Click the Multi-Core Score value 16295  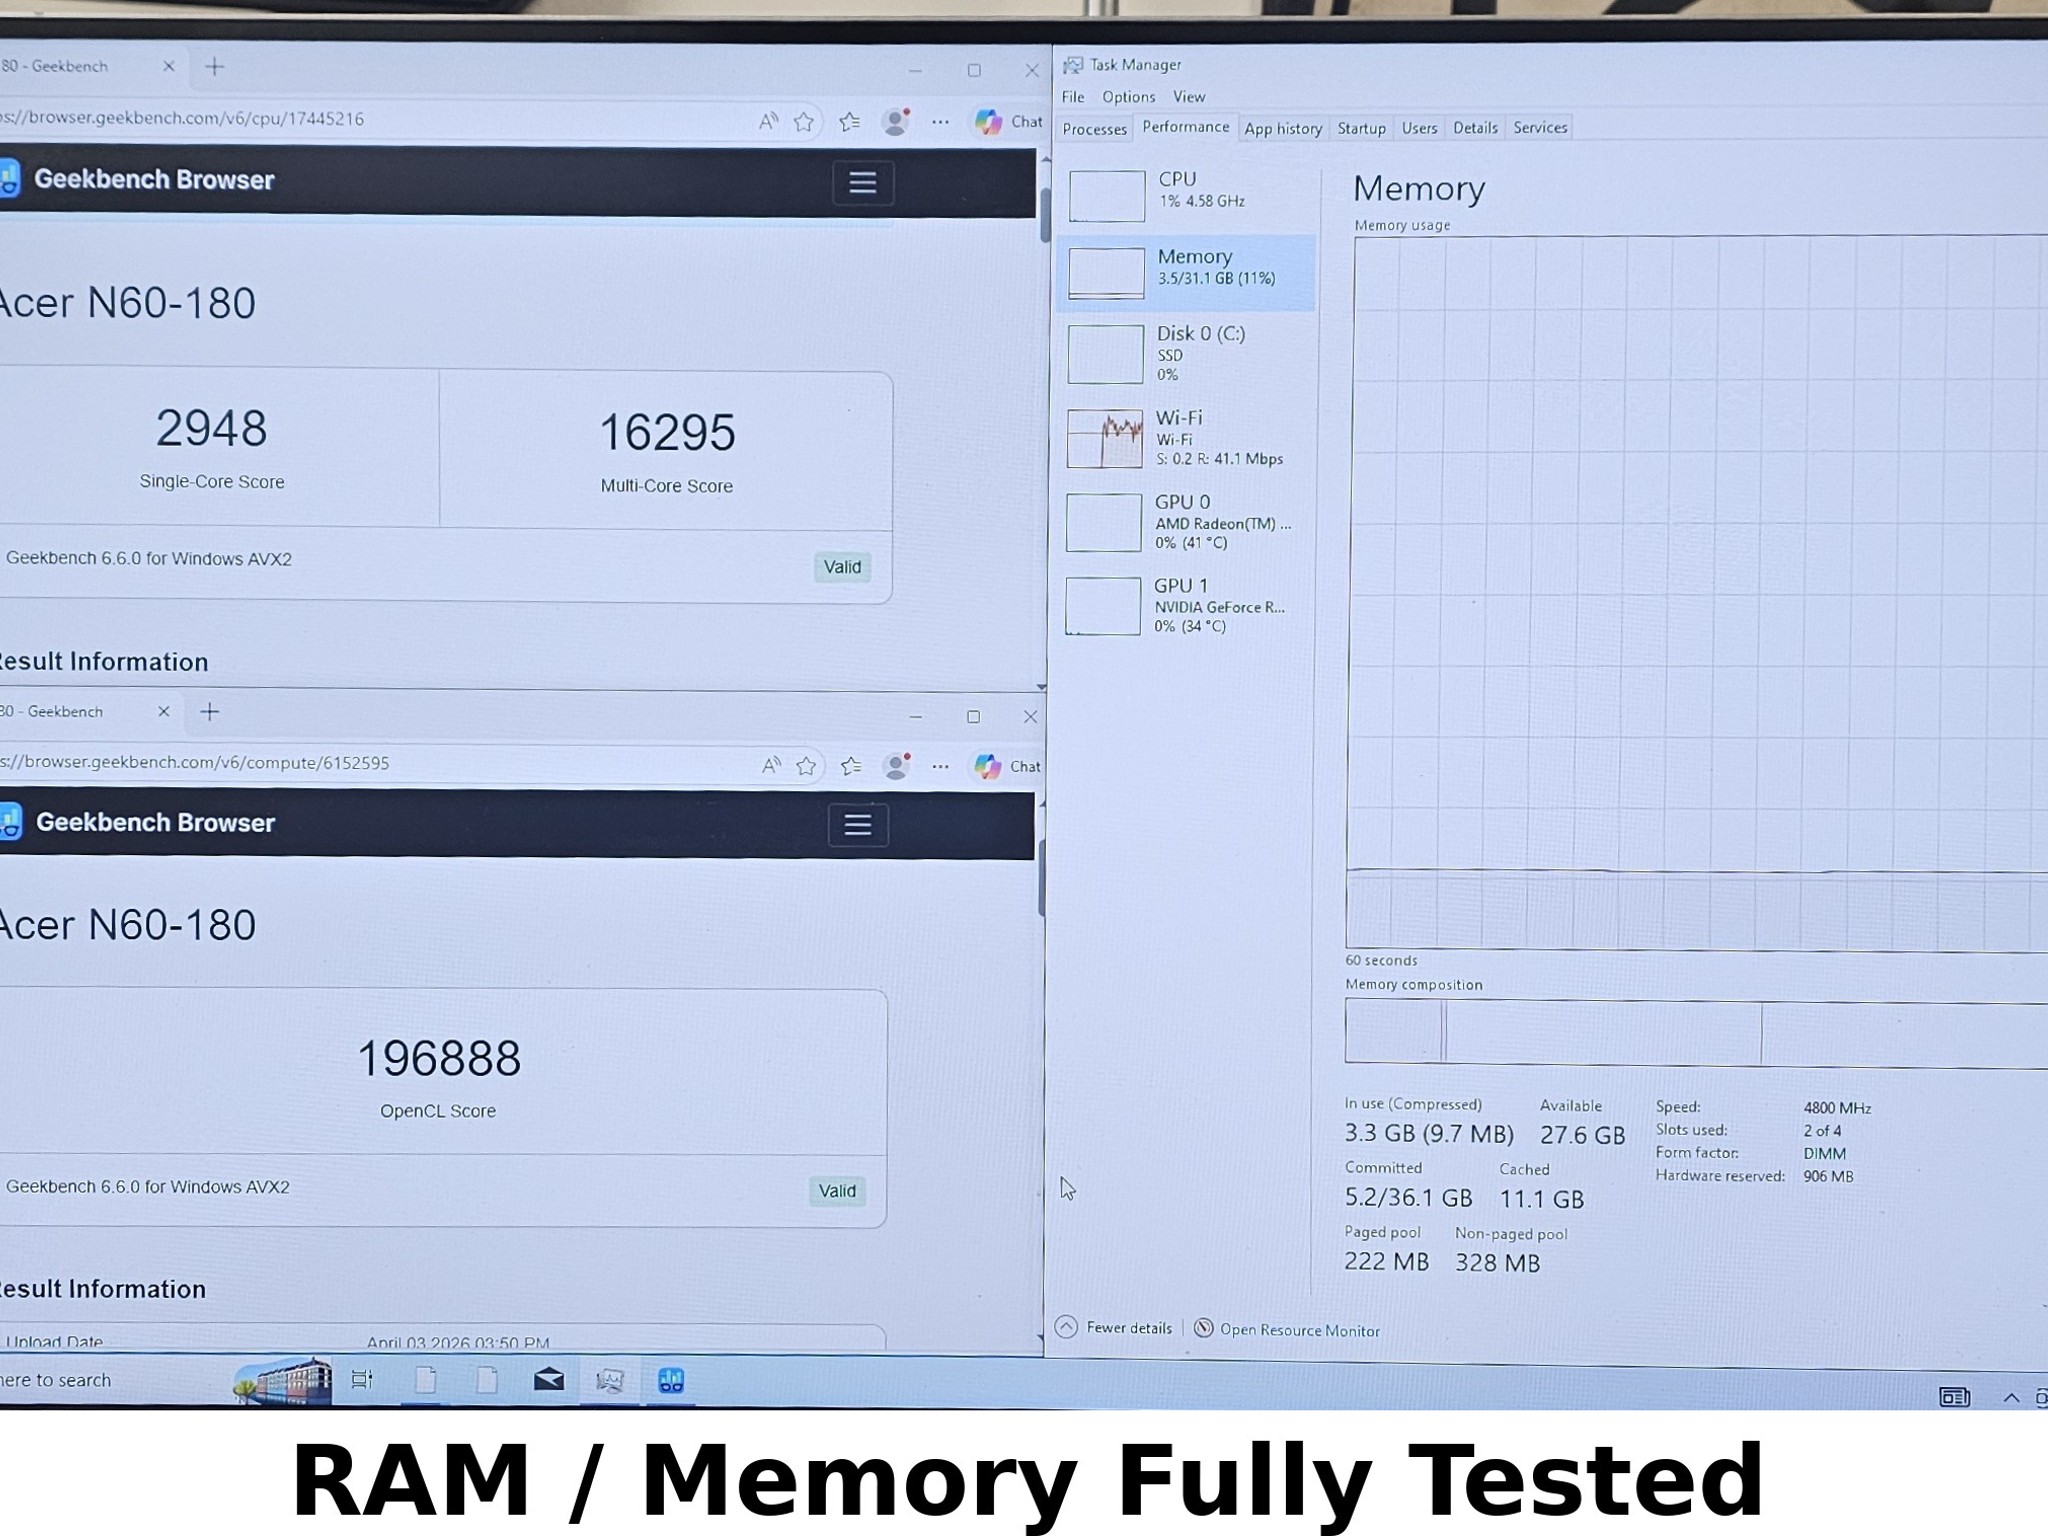point(667,433)
